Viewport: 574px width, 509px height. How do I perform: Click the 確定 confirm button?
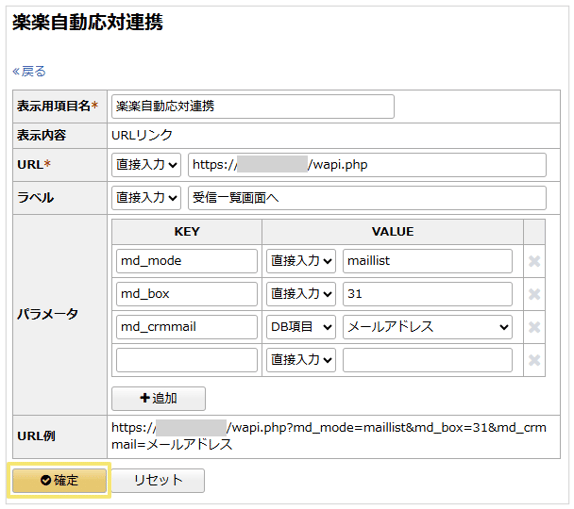59,480
